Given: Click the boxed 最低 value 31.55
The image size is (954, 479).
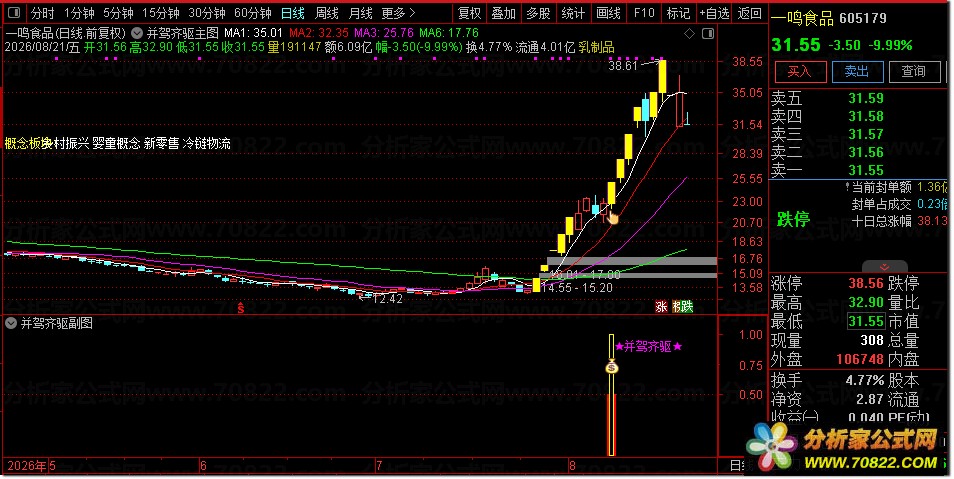Looking at the screenshot, I should coord(866,321).
